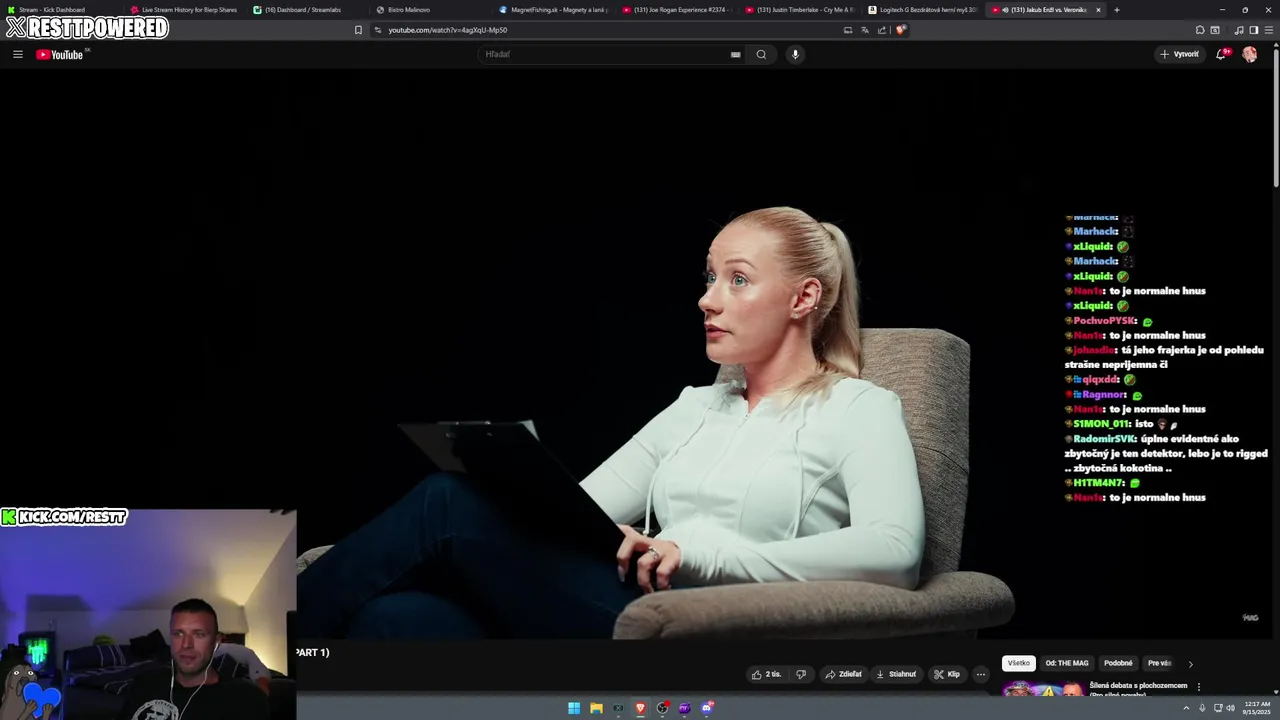Select the Pre vás chip
The height and width of the screenshot is (720, 1280).
point(1159,663)
